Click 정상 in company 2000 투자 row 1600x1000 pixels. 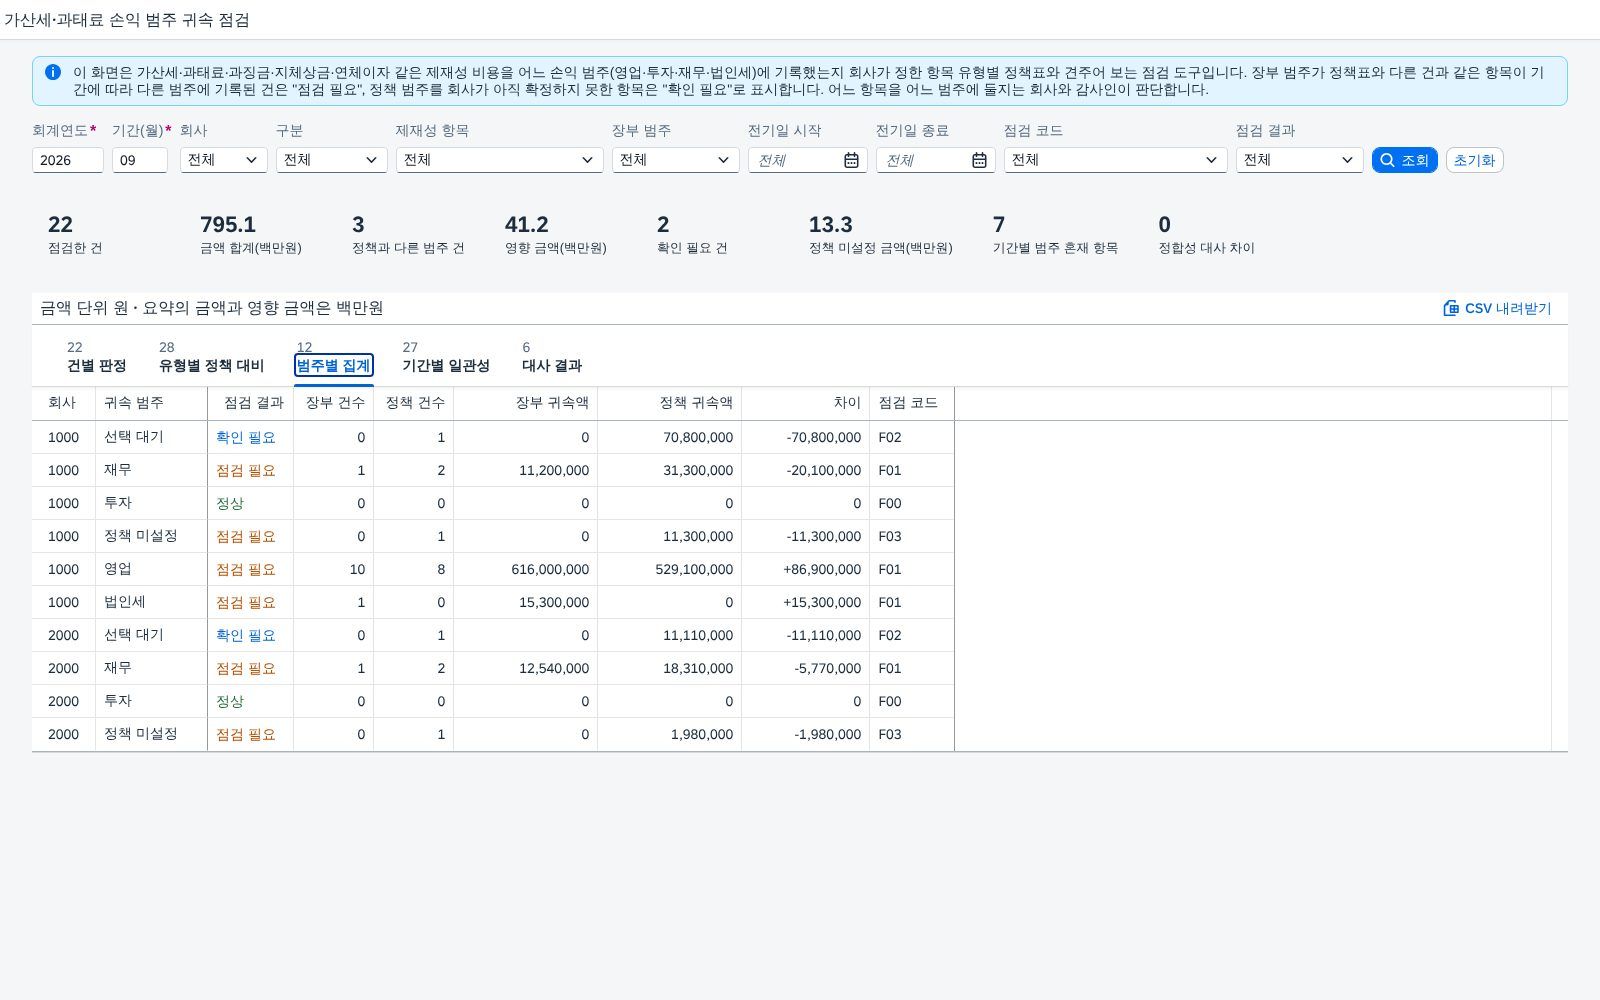230,701
